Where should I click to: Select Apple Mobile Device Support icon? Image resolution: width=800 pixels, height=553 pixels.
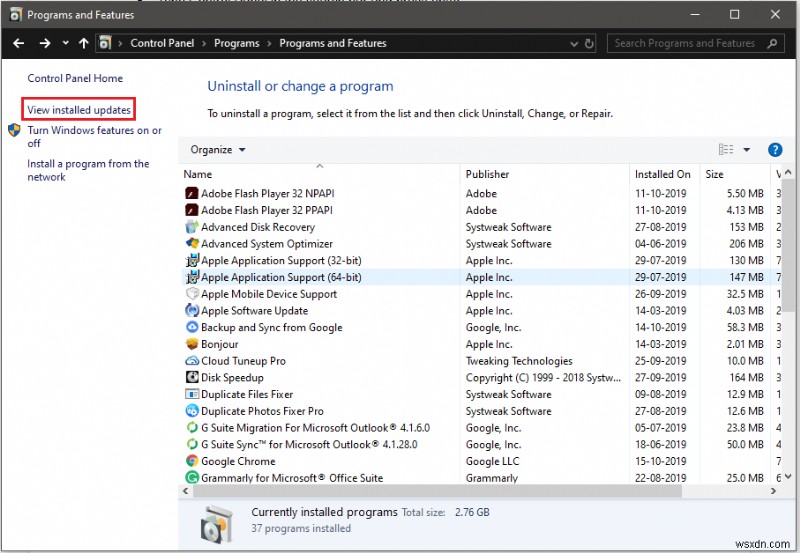192,294
